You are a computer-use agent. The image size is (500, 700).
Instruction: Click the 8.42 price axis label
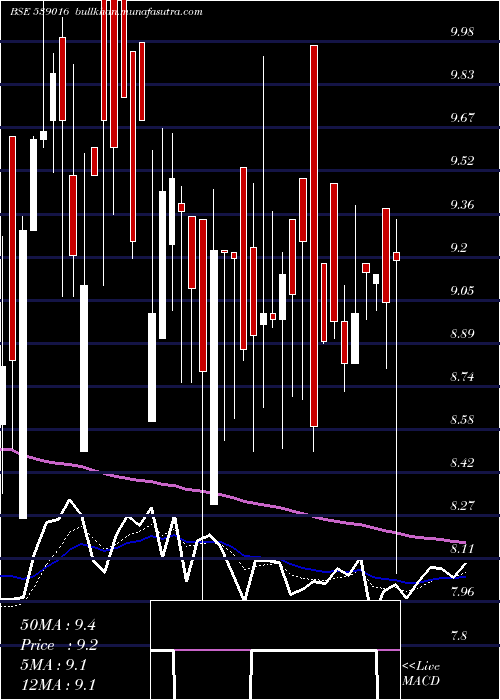tap(462, 463)
